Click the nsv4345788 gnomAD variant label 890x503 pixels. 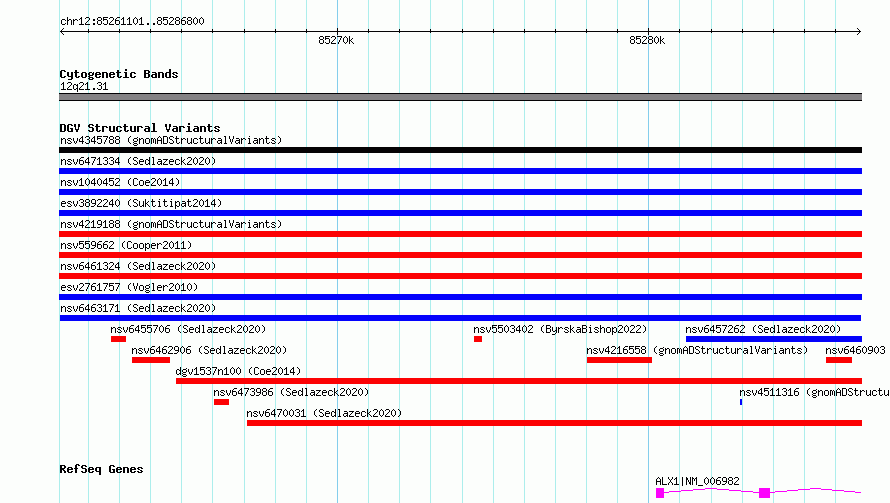(x=171, y=140)
